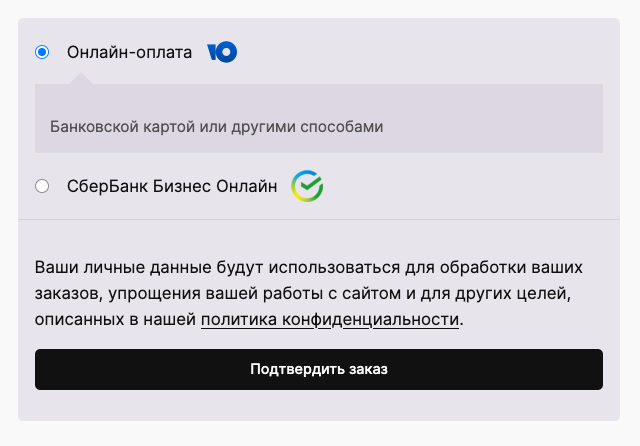Click the word заказов in the notice

pos(67,295)
